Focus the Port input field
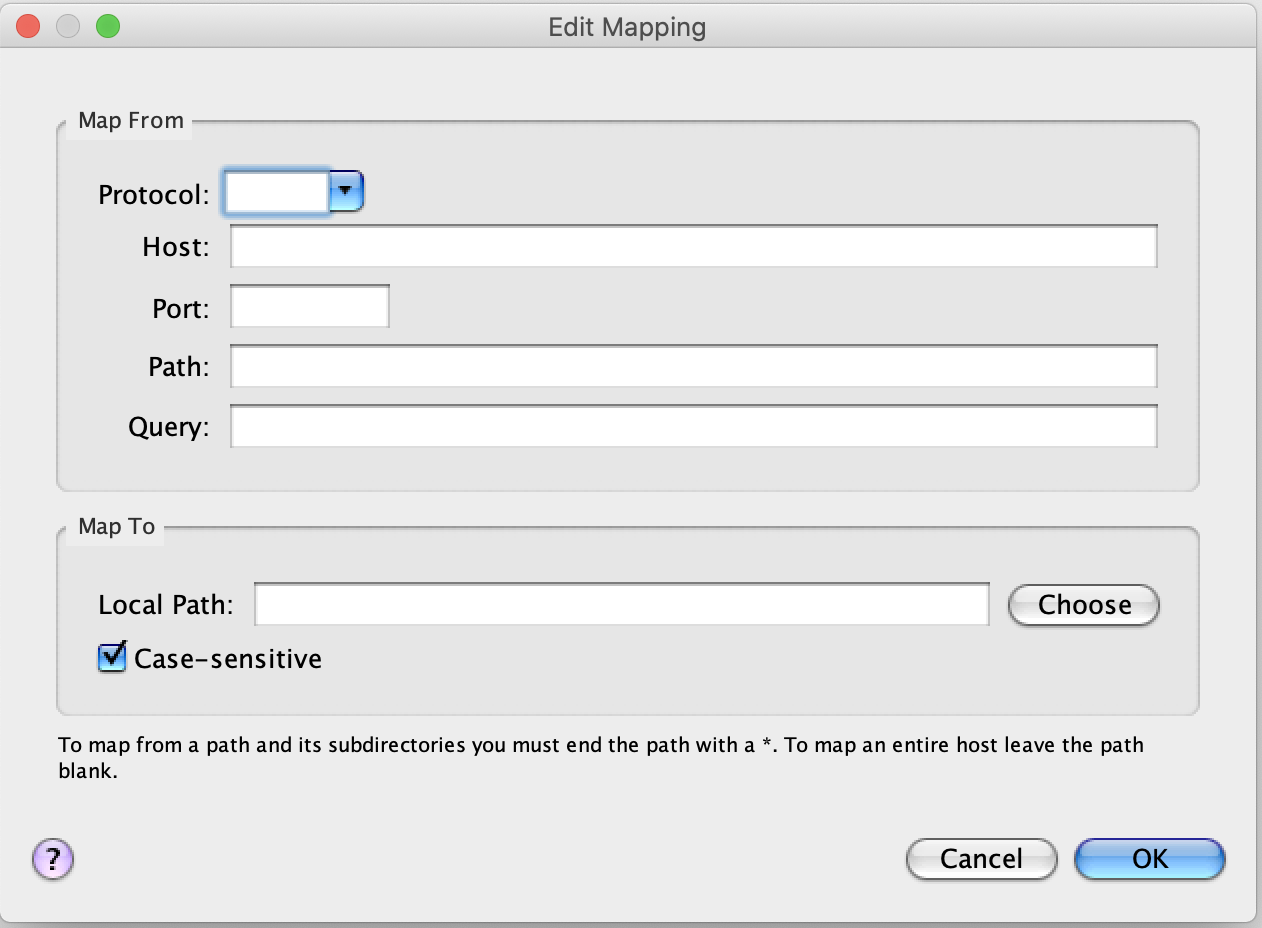This screenshot has width=1262, height=928. tap(308, 307)
